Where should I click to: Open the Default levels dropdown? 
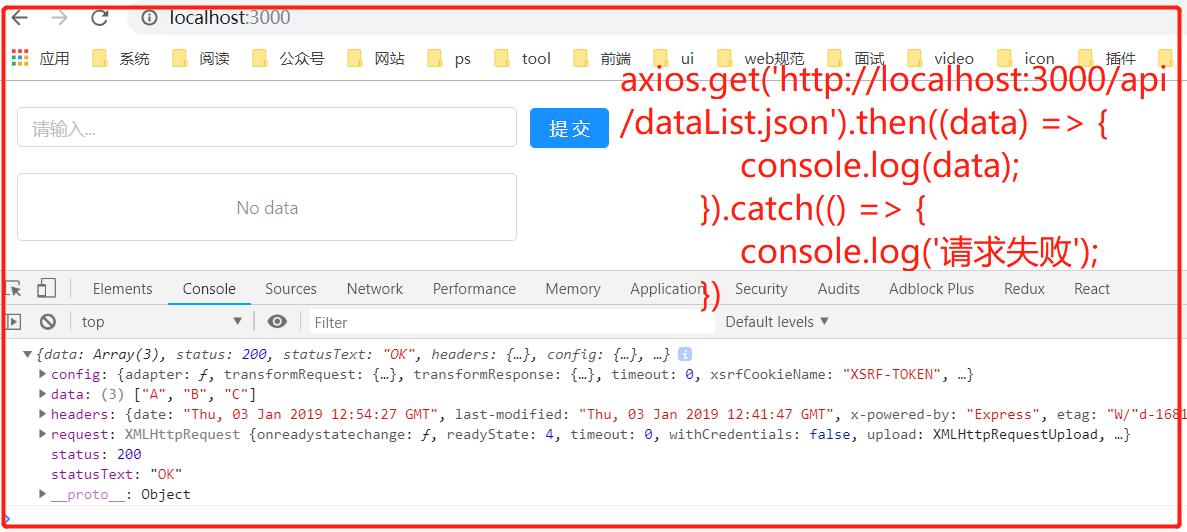pyautogui.click(x=777, y=322)
